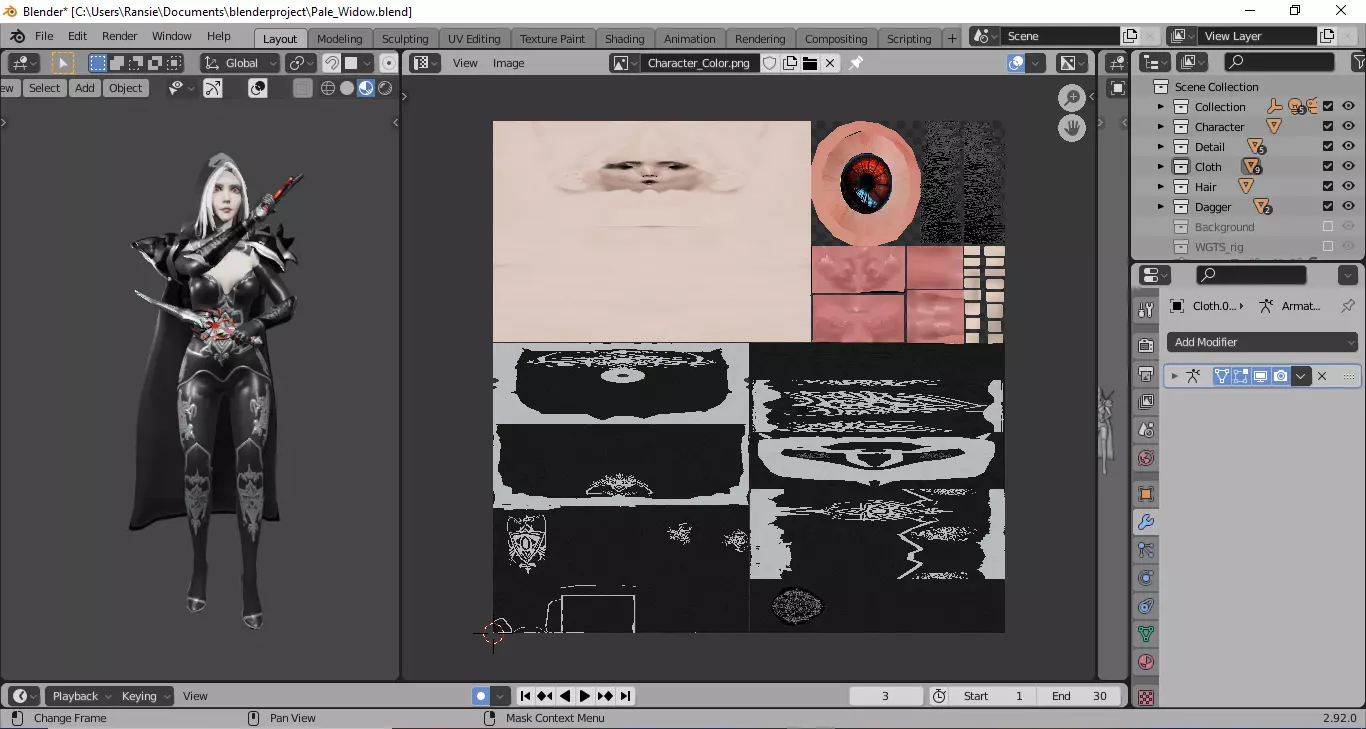Enable the WGTS_rig collection checkbox
The image size is (1366, 729).
click(x=1328, y=247)
